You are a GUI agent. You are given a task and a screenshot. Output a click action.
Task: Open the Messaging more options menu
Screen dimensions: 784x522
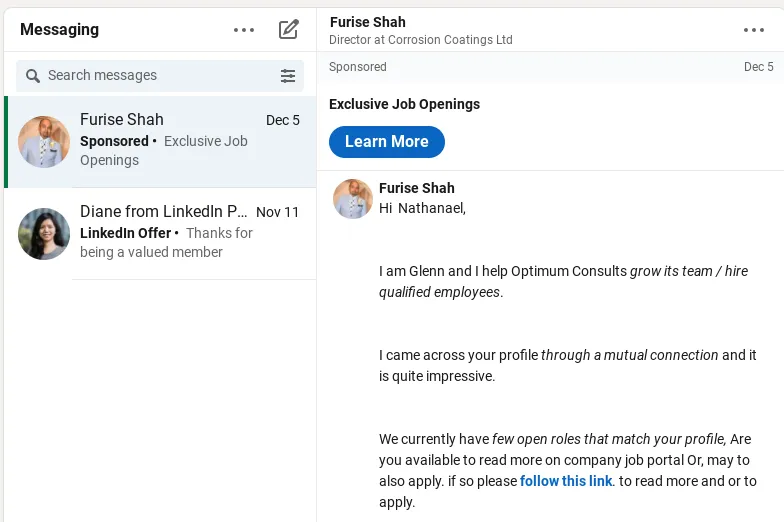244,30
